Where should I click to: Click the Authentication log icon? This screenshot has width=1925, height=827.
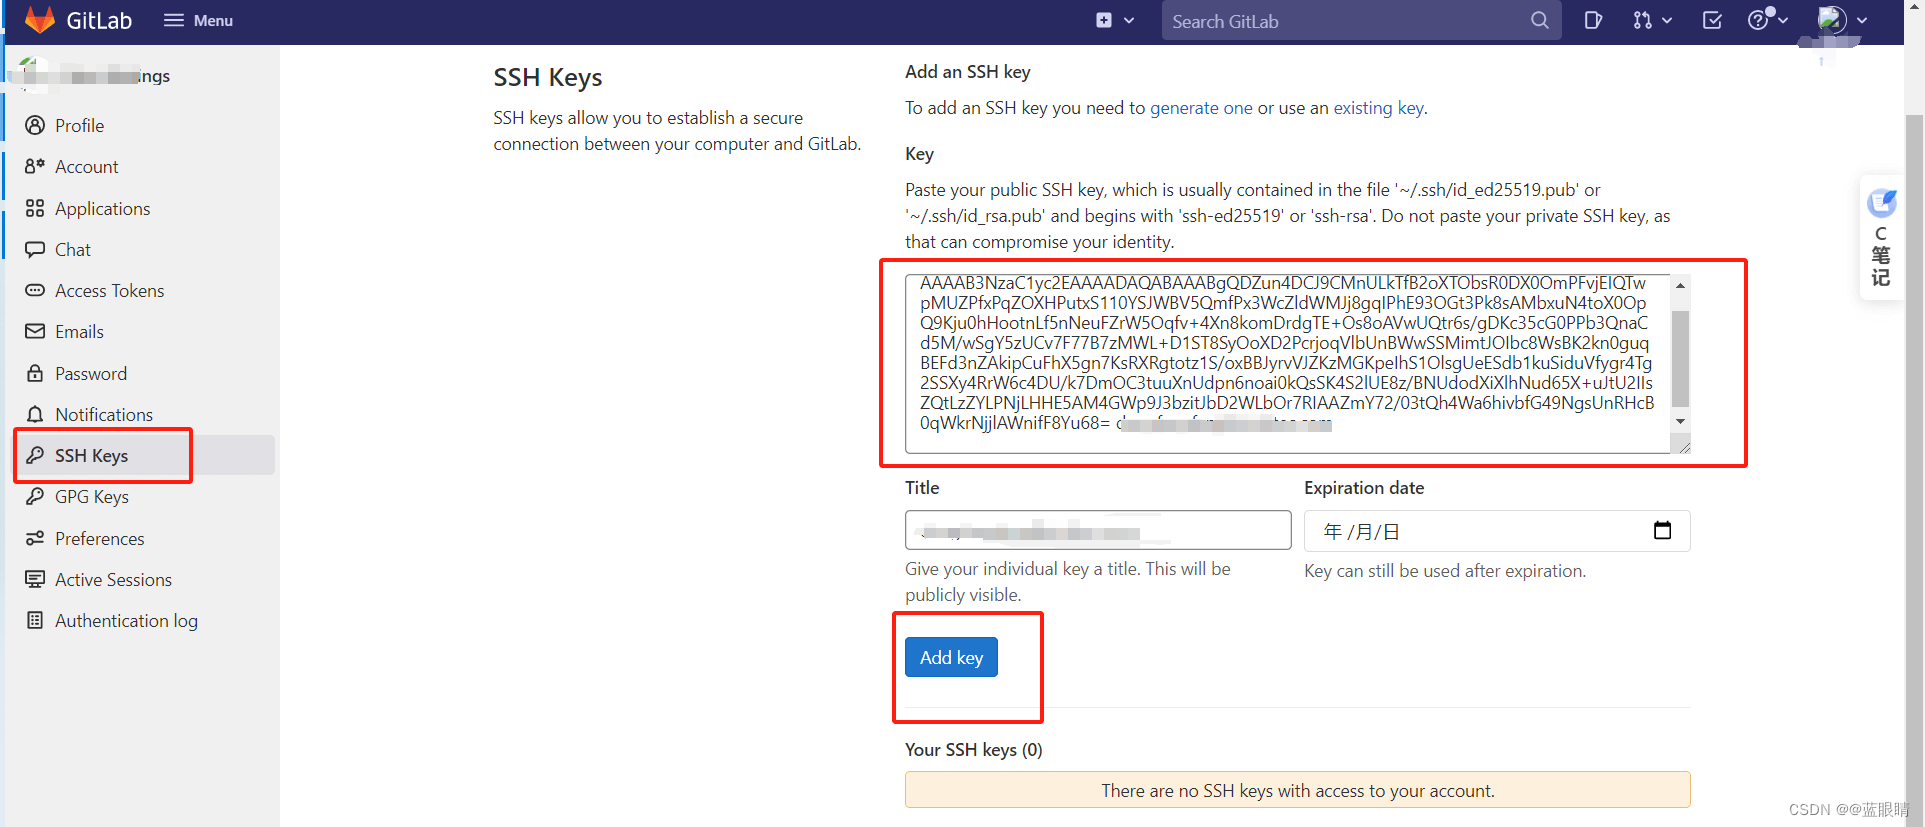(35, 620)
